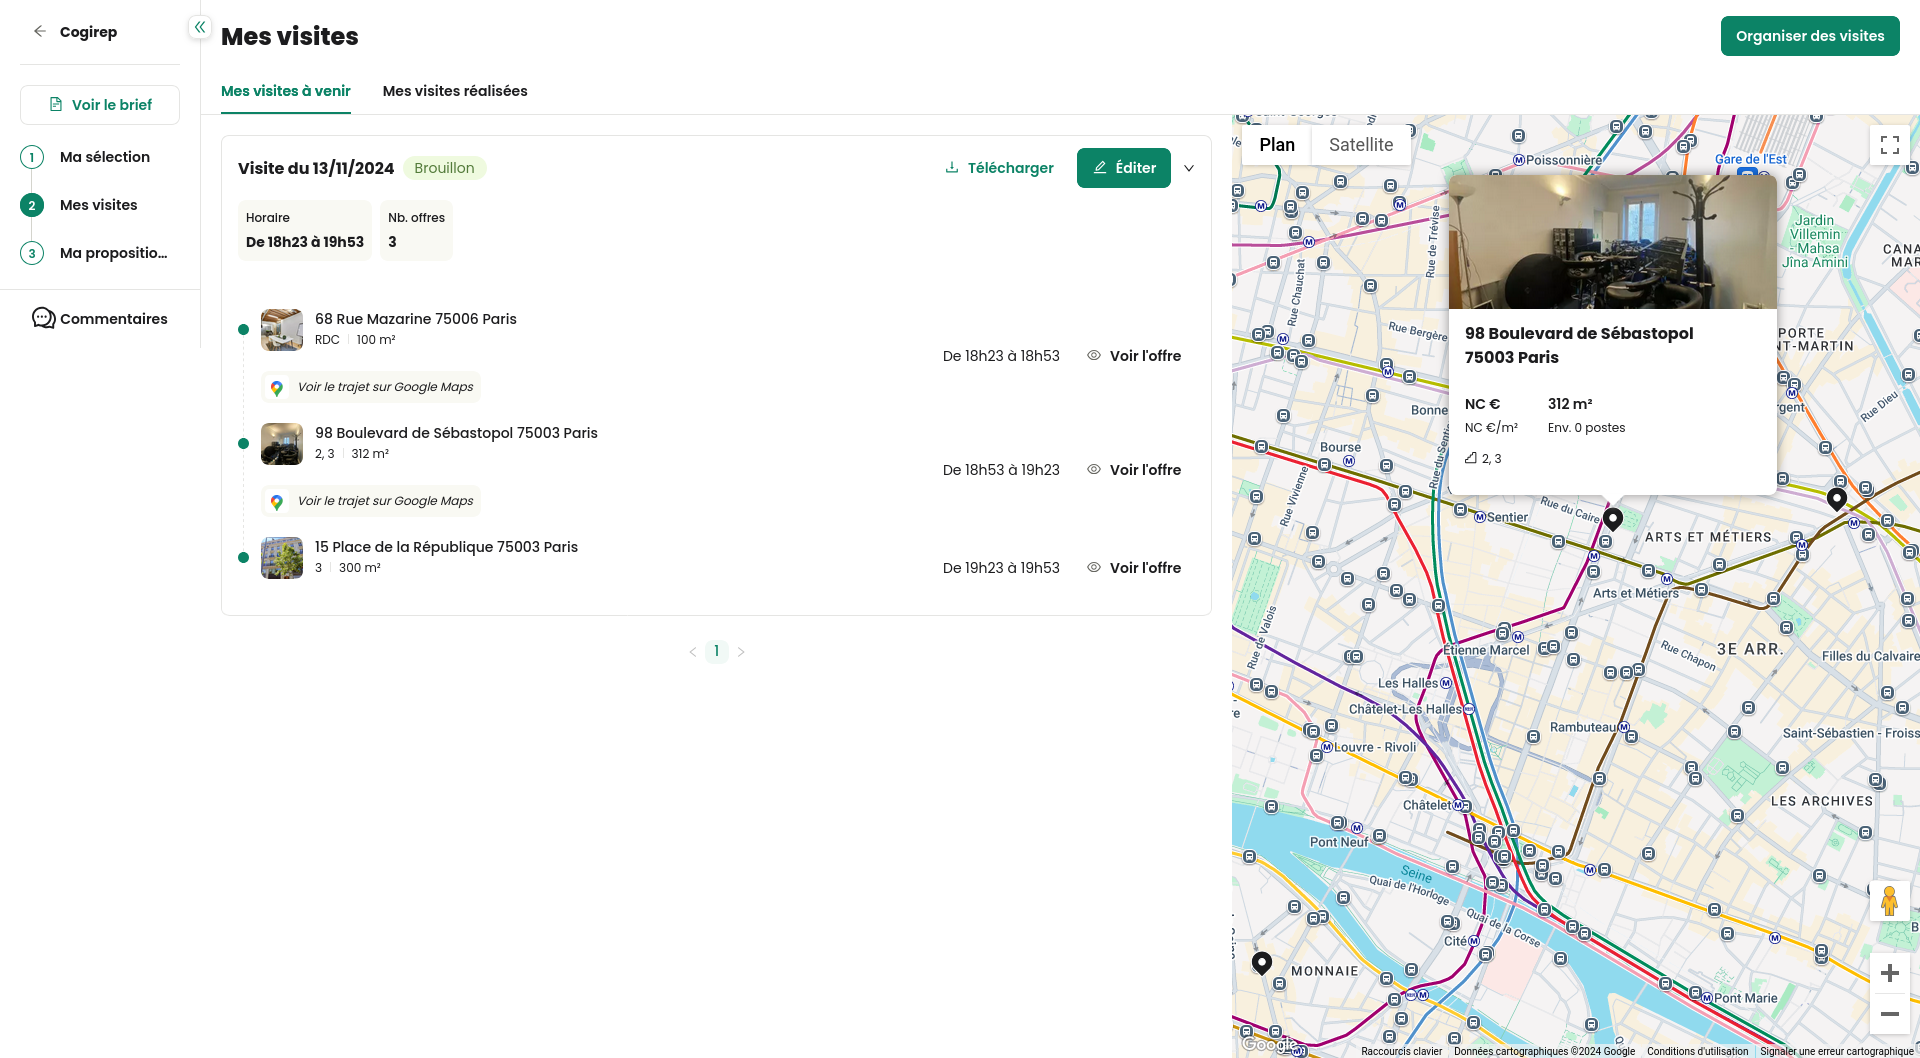Collapse the sidebar with double chevron icon
This screenshot has height=1058, width=1920.
pyautogui.click(x=200, y=28)
